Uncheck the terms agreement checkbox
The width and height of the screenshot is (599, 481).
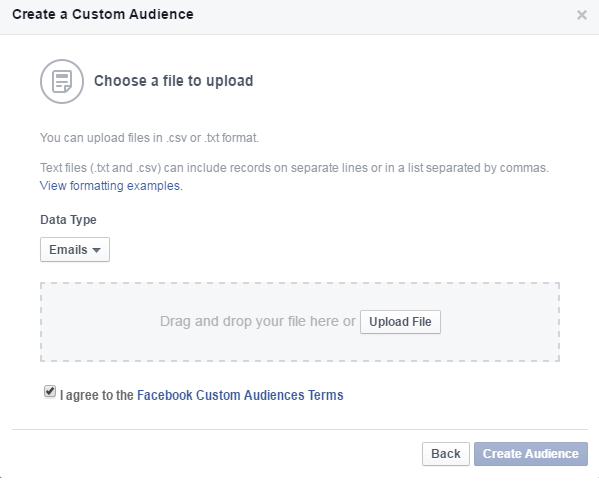point(50,392)
